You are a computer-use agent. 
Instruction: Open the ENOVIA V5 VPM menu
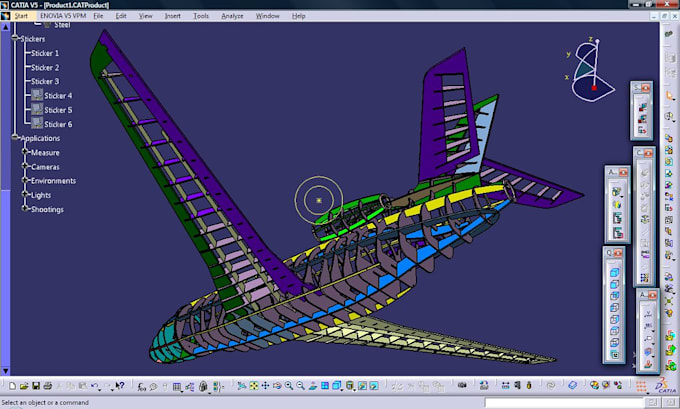coord(63,16)
